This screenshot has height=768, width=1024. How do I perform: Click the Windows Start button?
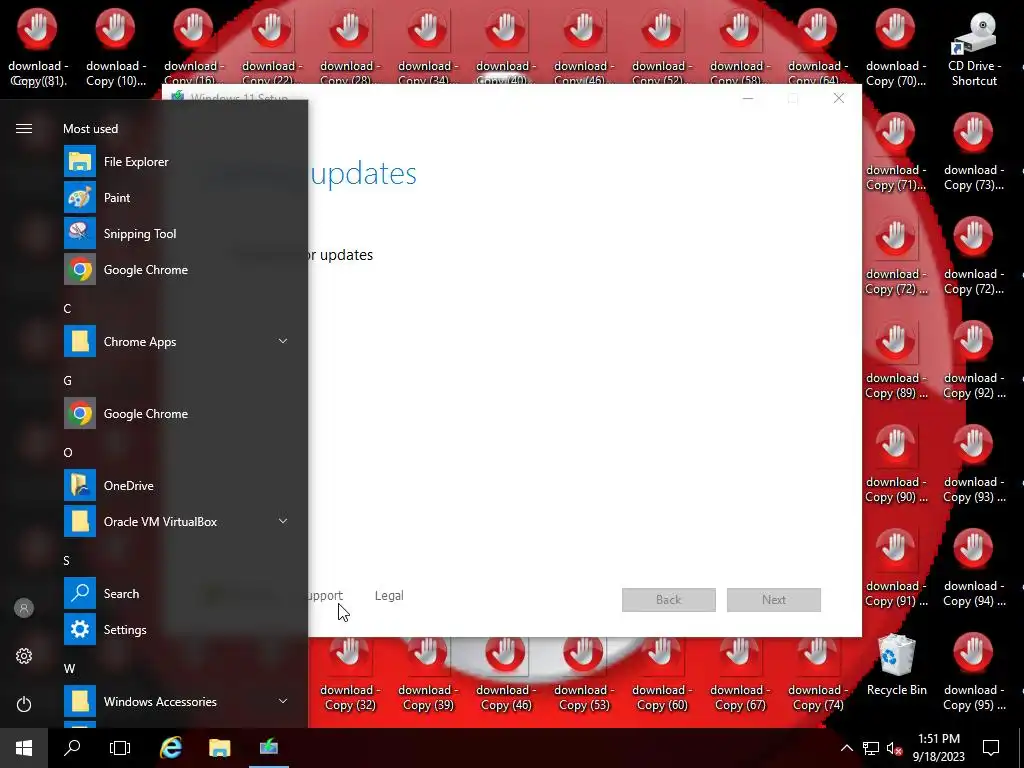24,748
